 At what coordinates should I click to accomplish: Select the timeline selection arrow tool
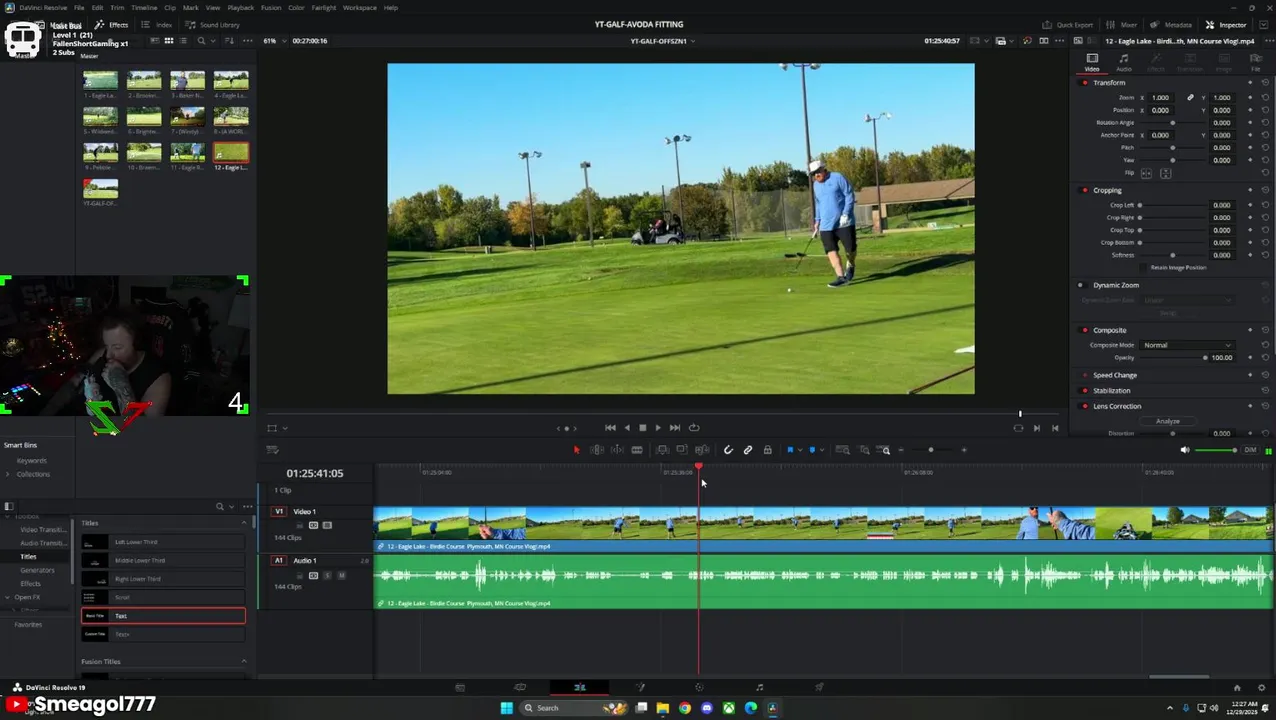coord(576,450)
